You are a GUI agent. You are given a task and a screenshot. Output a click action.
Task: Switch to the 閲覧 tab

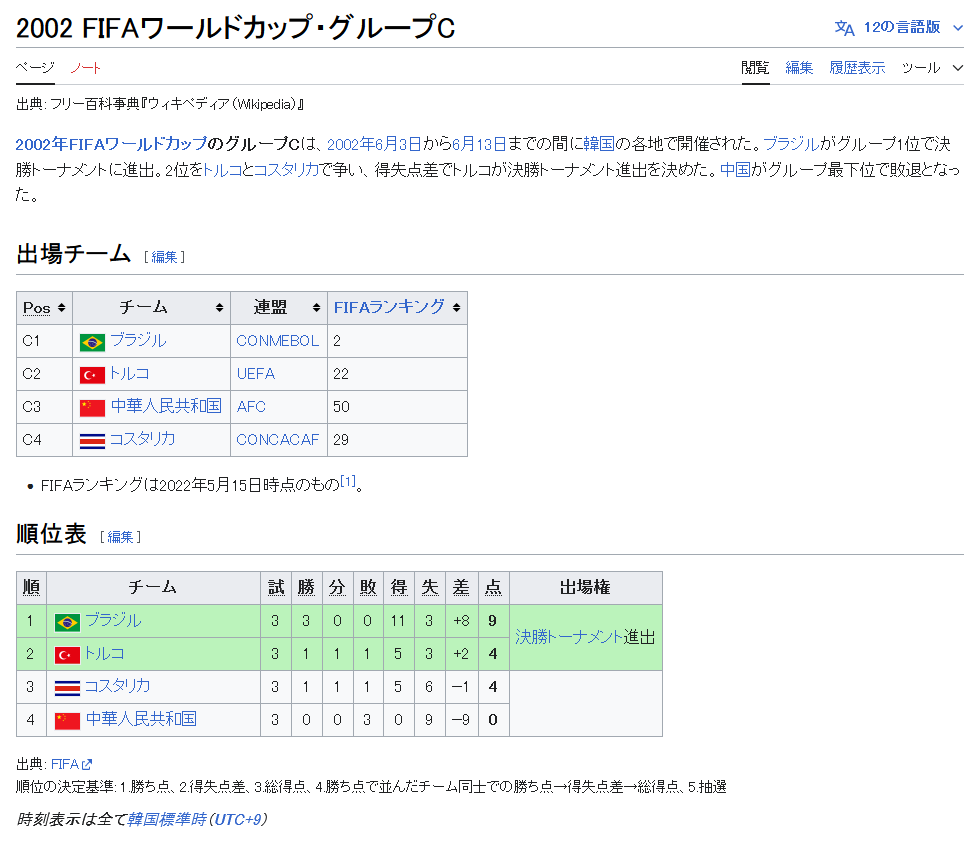[x=755, y=68]
